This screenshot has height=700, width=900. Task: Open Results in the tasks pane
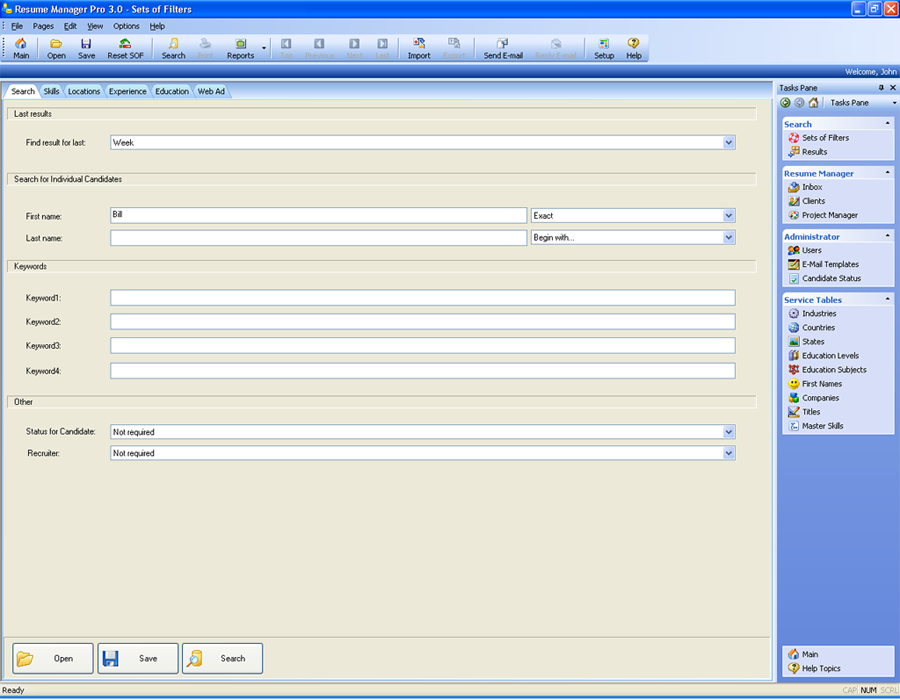(808, 151)
